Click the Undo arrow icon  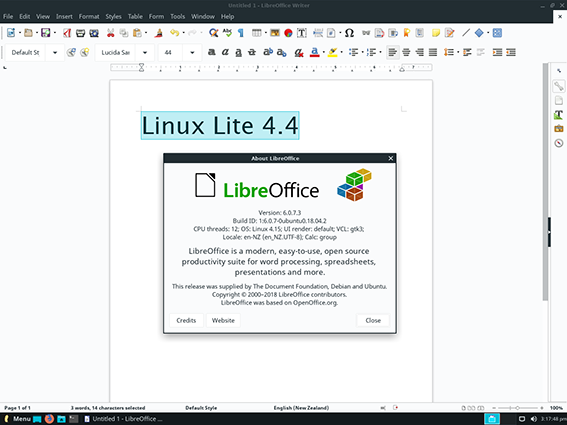175,33
